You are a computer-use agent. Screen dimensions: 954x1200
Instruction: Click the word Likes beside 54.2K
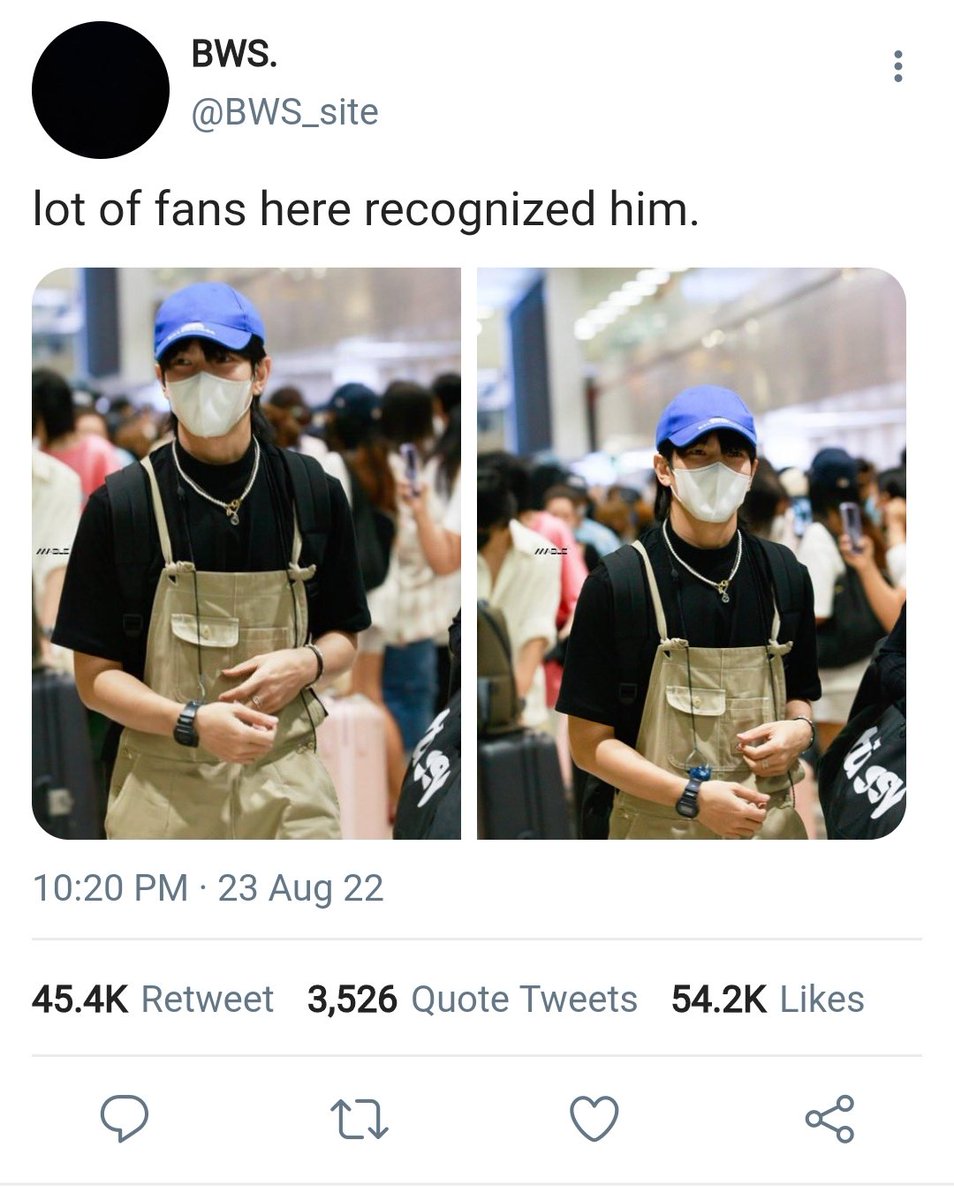822,999
